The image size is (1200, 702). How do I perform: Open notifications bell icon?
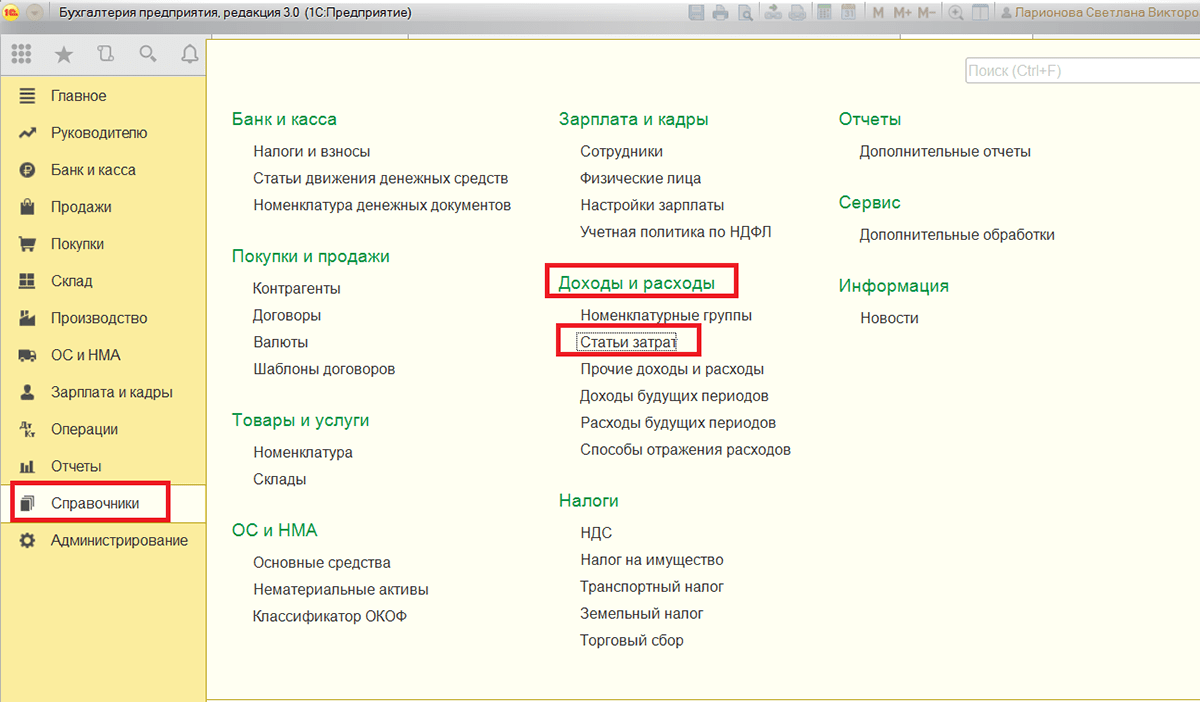(190, 54)
